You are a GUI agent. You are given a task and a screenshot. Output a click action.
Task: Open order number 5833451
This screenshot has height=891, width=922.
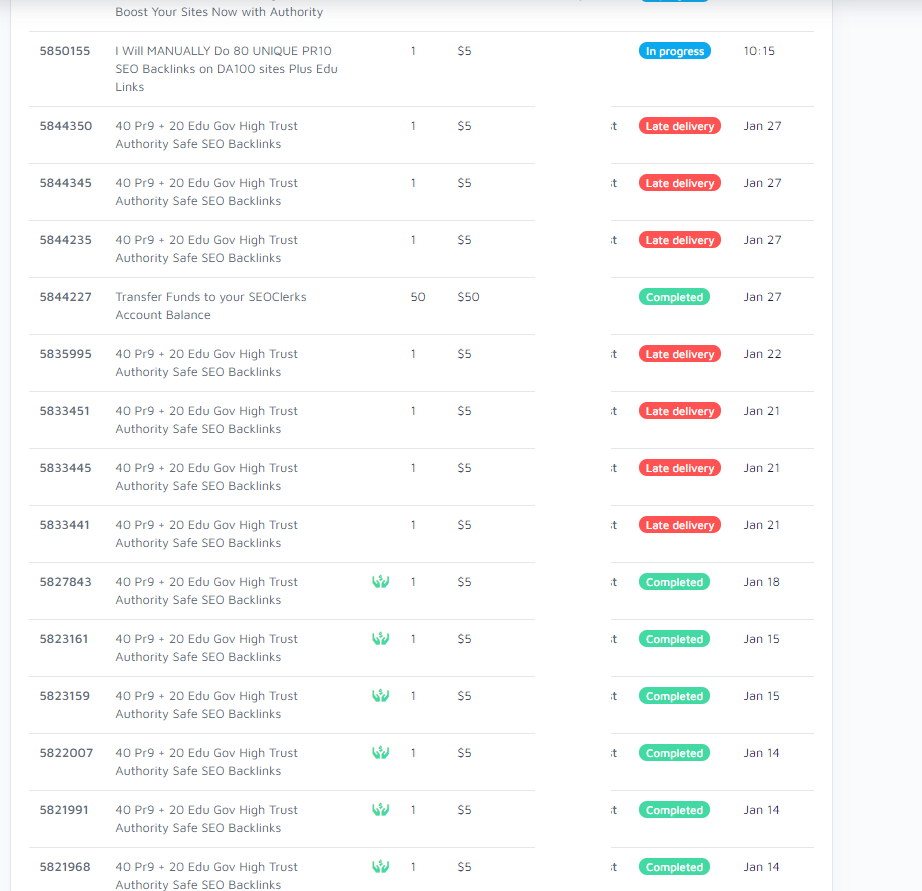point(66,411)
